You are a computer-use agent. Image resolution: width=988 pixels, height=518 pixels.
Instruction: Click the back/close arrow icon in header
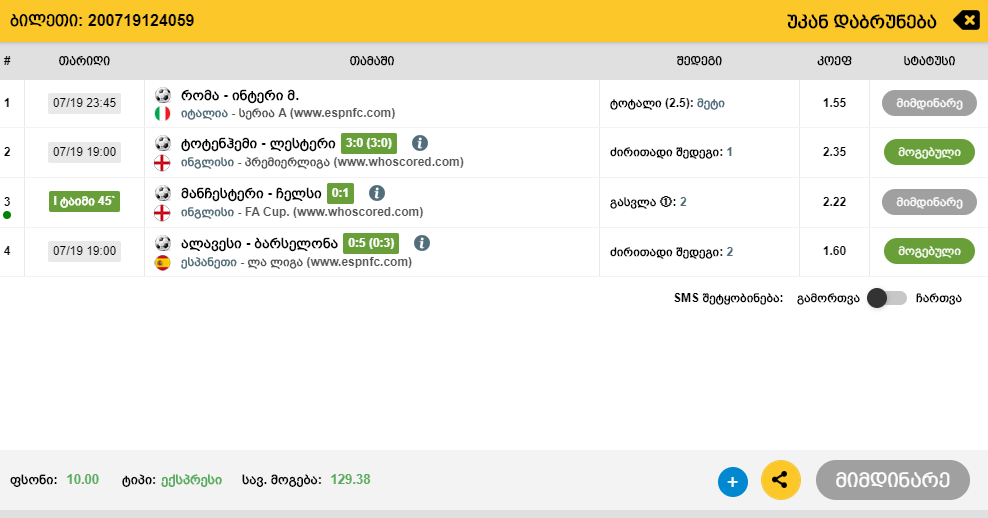(x=965, y=21)
